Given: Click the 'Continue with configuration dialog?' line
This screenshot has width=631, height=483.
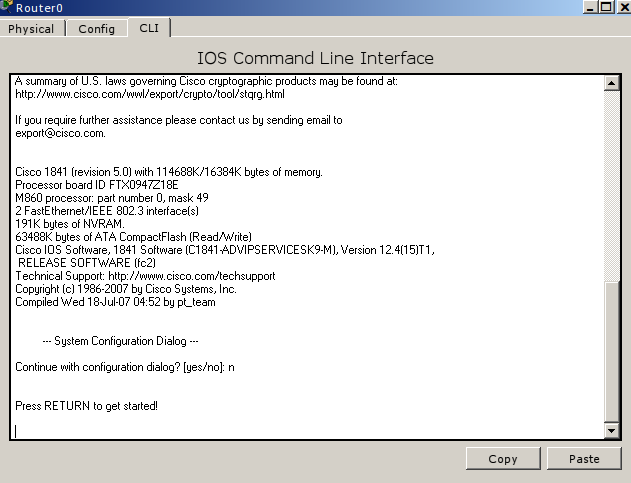Looking at the screenshot, I should (125, 367).
